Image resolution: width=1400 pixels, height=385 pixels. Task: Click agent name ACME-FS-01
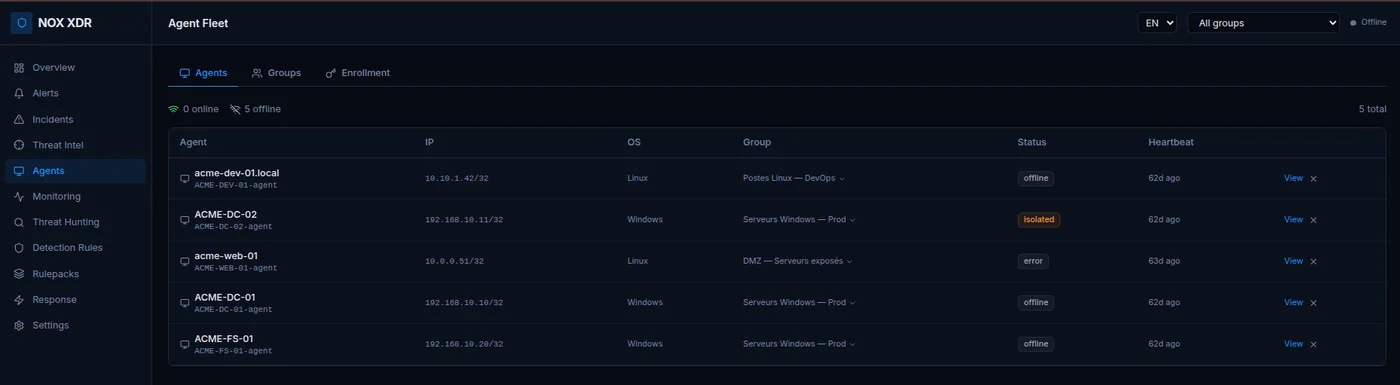[224, 339]
